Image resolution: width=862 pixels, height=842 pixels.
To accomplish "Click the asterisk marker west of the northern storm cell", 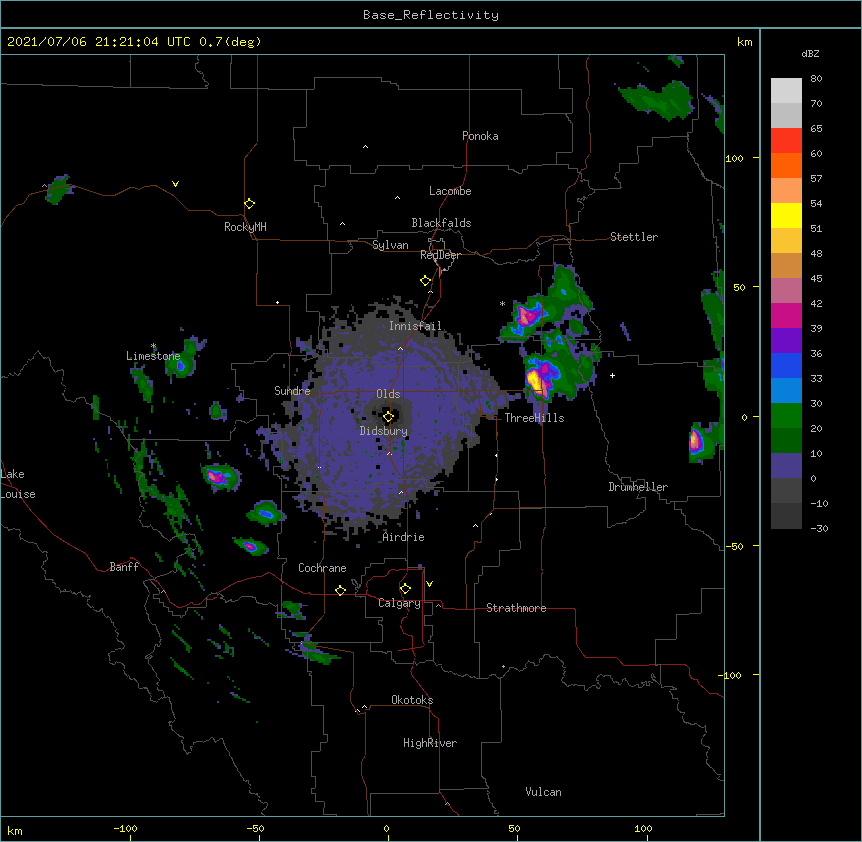I will (502, 303).
